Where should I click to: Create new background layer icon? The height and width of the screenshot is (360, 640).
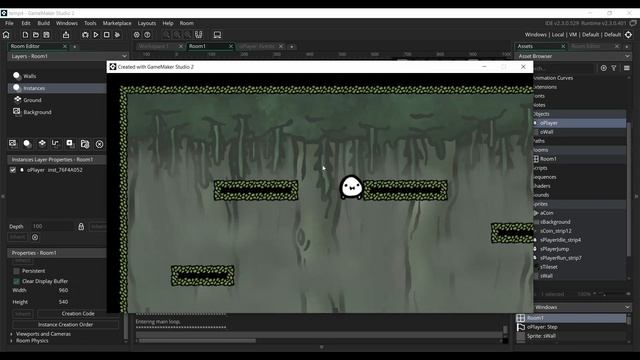(x=13, y=143)
